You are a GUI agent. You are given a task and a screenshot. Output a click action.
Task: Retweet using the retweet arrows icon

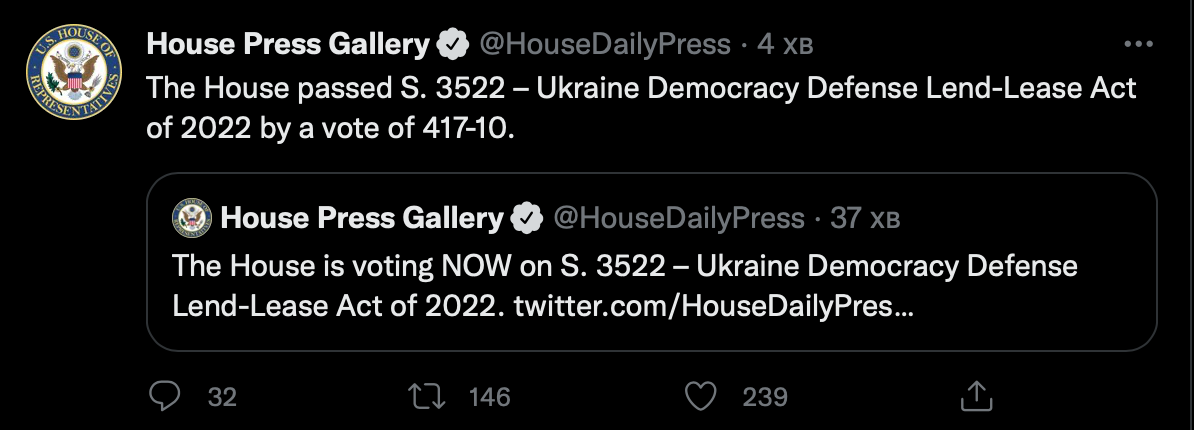click(426, 396)
